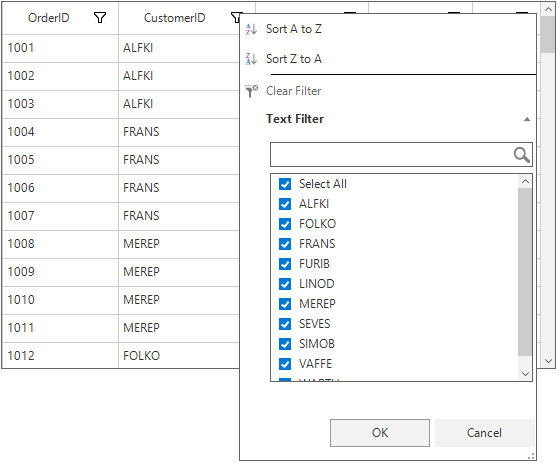The height and width of the screenshot is (468, 560).
Task: Click the OK button
Action: point(380,433)
